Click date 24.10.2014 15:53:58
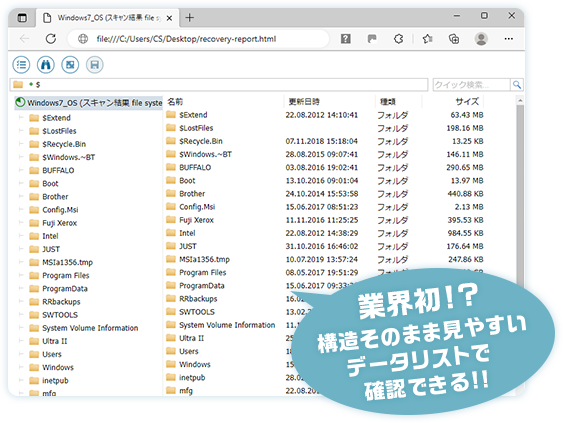Viewport: 563px width, 423px height. 322,194
